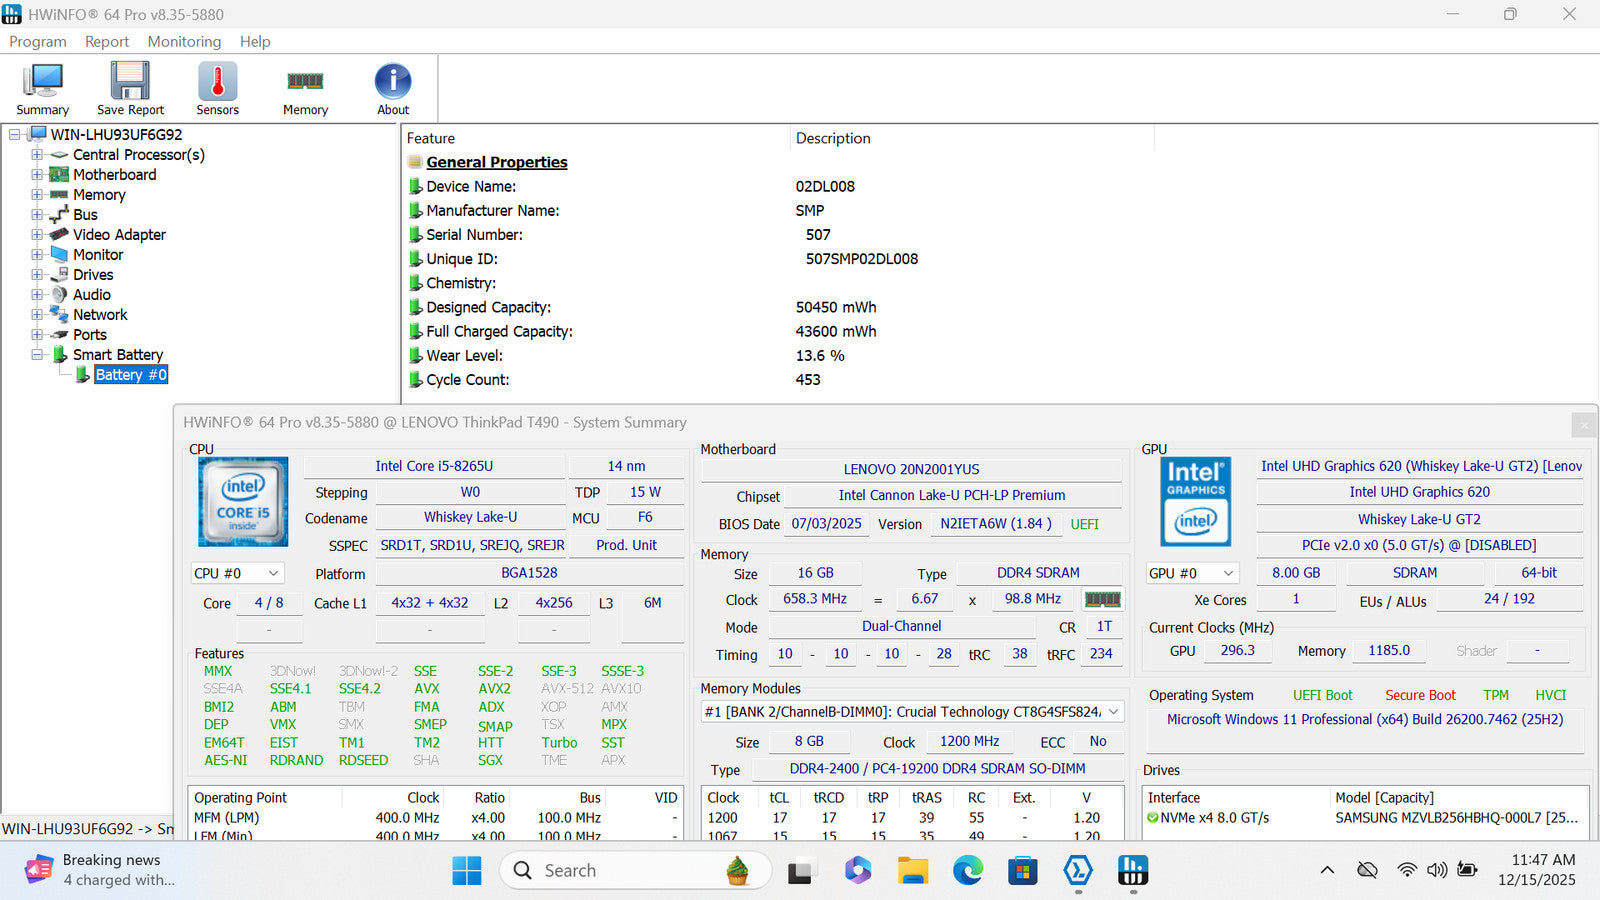Screen dimensions: 1600x900
Task: Collapse the Smart Battery tree node
Action: point(37,355)
